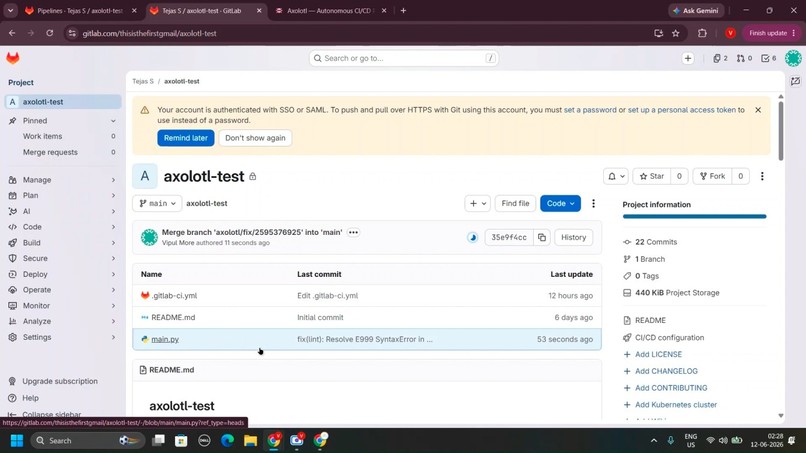
Task: Switch to Pipelines browser tab
Action: pos(81,10)
